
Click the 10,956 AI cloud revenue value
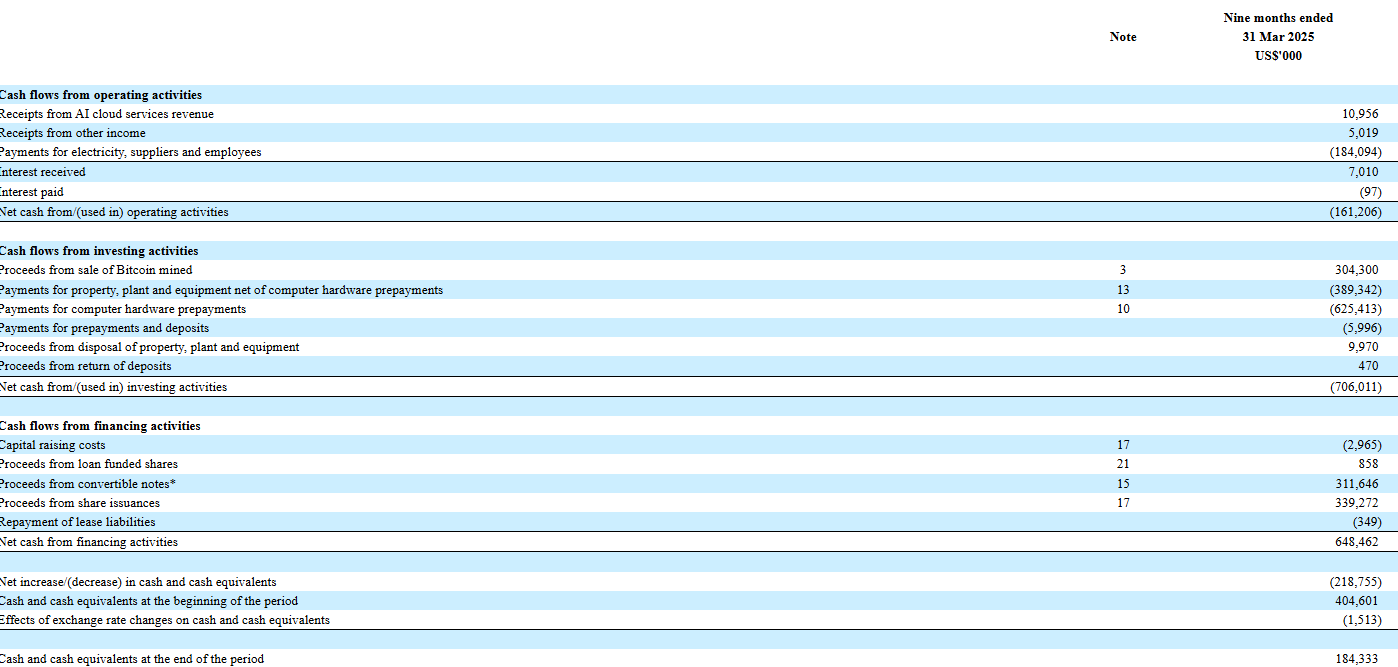coord(1360,114)
